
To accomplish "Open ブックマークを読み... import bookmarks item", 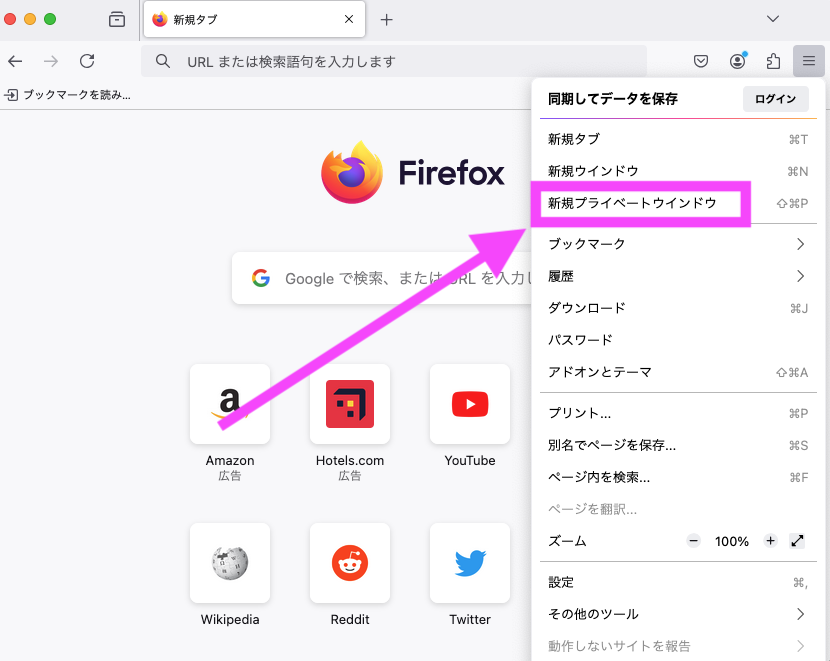I will click(68, 95).
